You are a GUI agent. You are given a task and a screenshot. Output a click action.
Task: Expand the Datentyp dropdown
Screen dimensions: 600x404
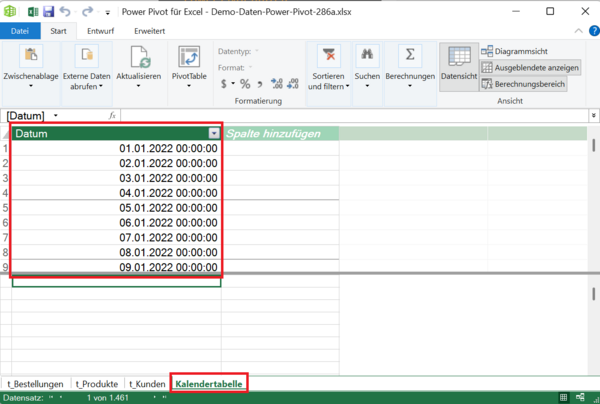(x=258, y=50)
